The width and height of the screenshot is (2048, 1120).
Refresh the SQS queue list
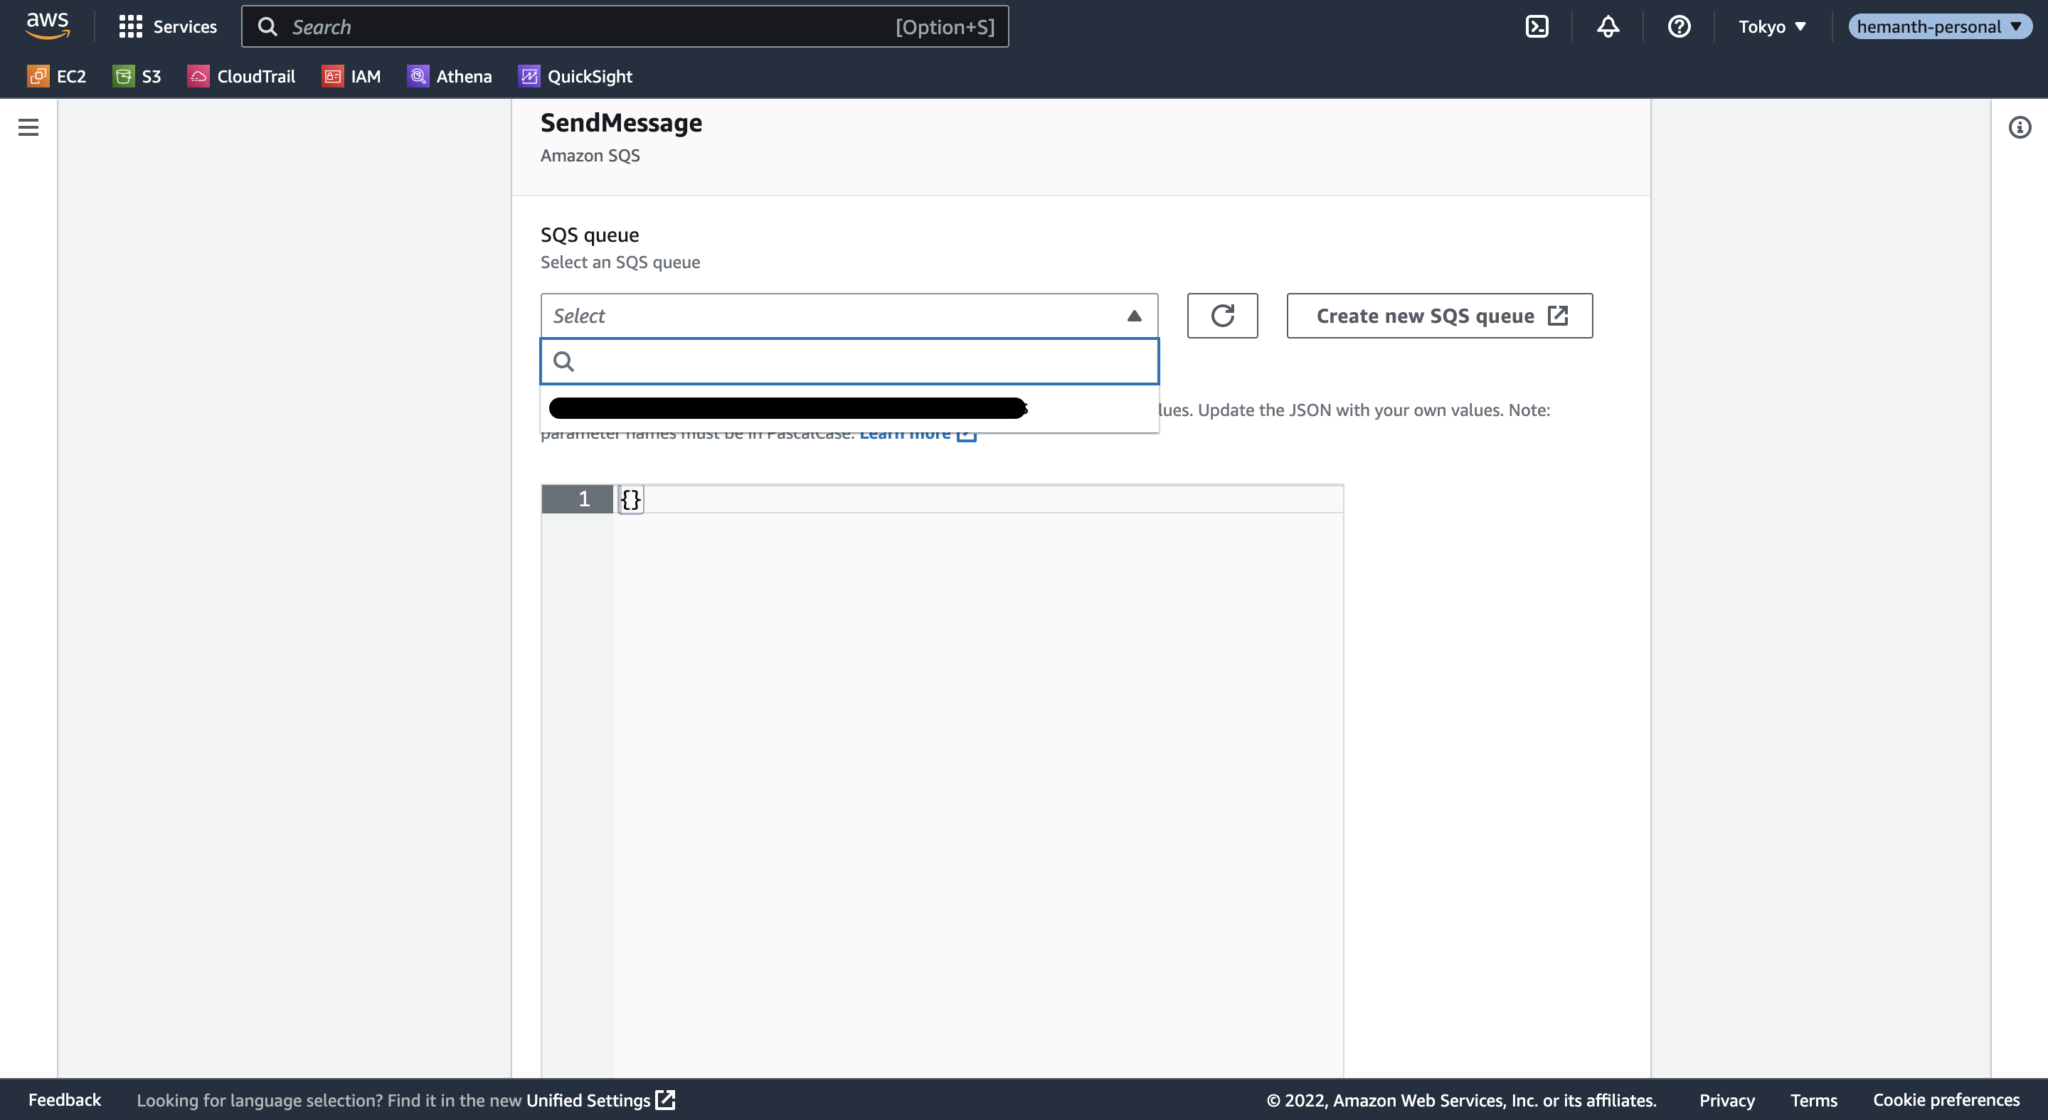(x=1222, y=315)
